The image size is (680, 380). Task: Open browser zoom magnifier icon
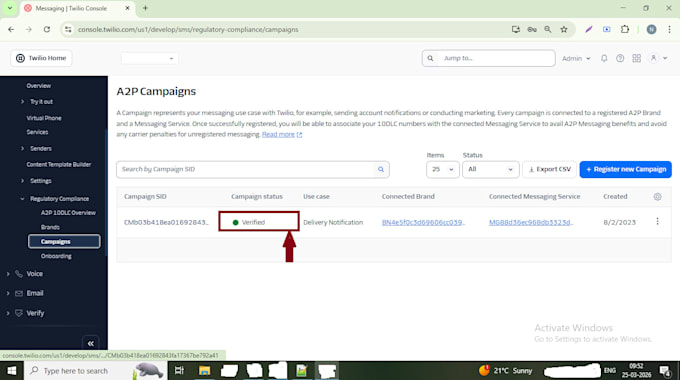click(x=548, y=29)
